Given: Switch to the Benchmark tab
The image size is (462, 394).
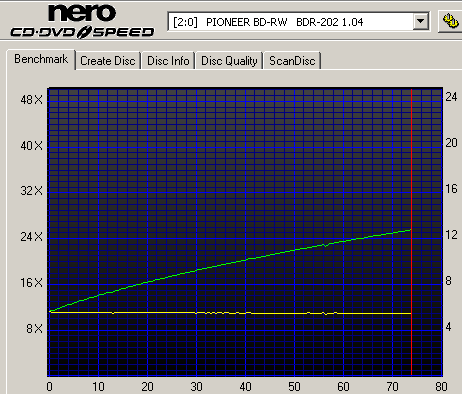Looking at the screenshot, I should pos(41,59).
